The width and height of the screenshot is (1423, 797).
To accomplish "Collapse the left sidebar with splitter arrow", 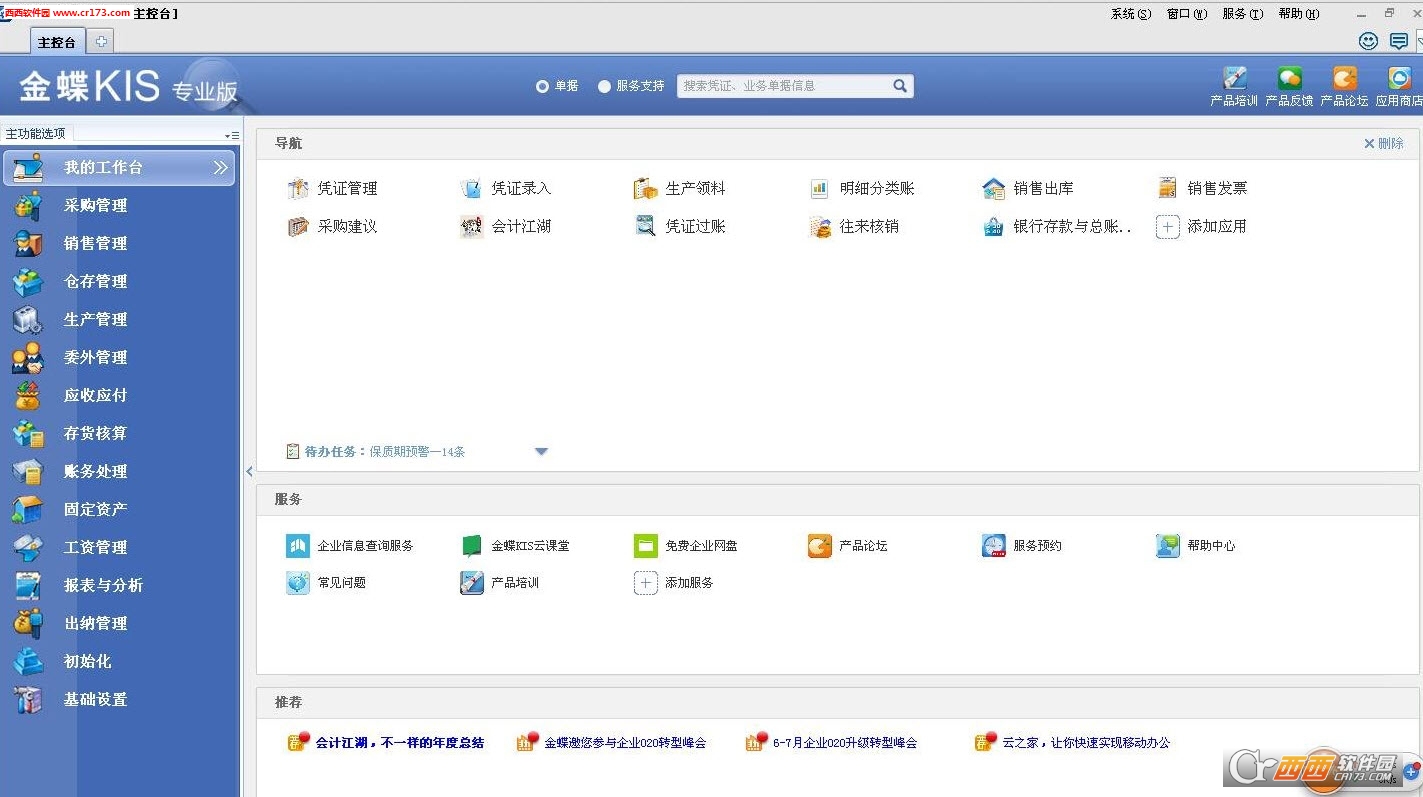I will [x=249, y=472].
